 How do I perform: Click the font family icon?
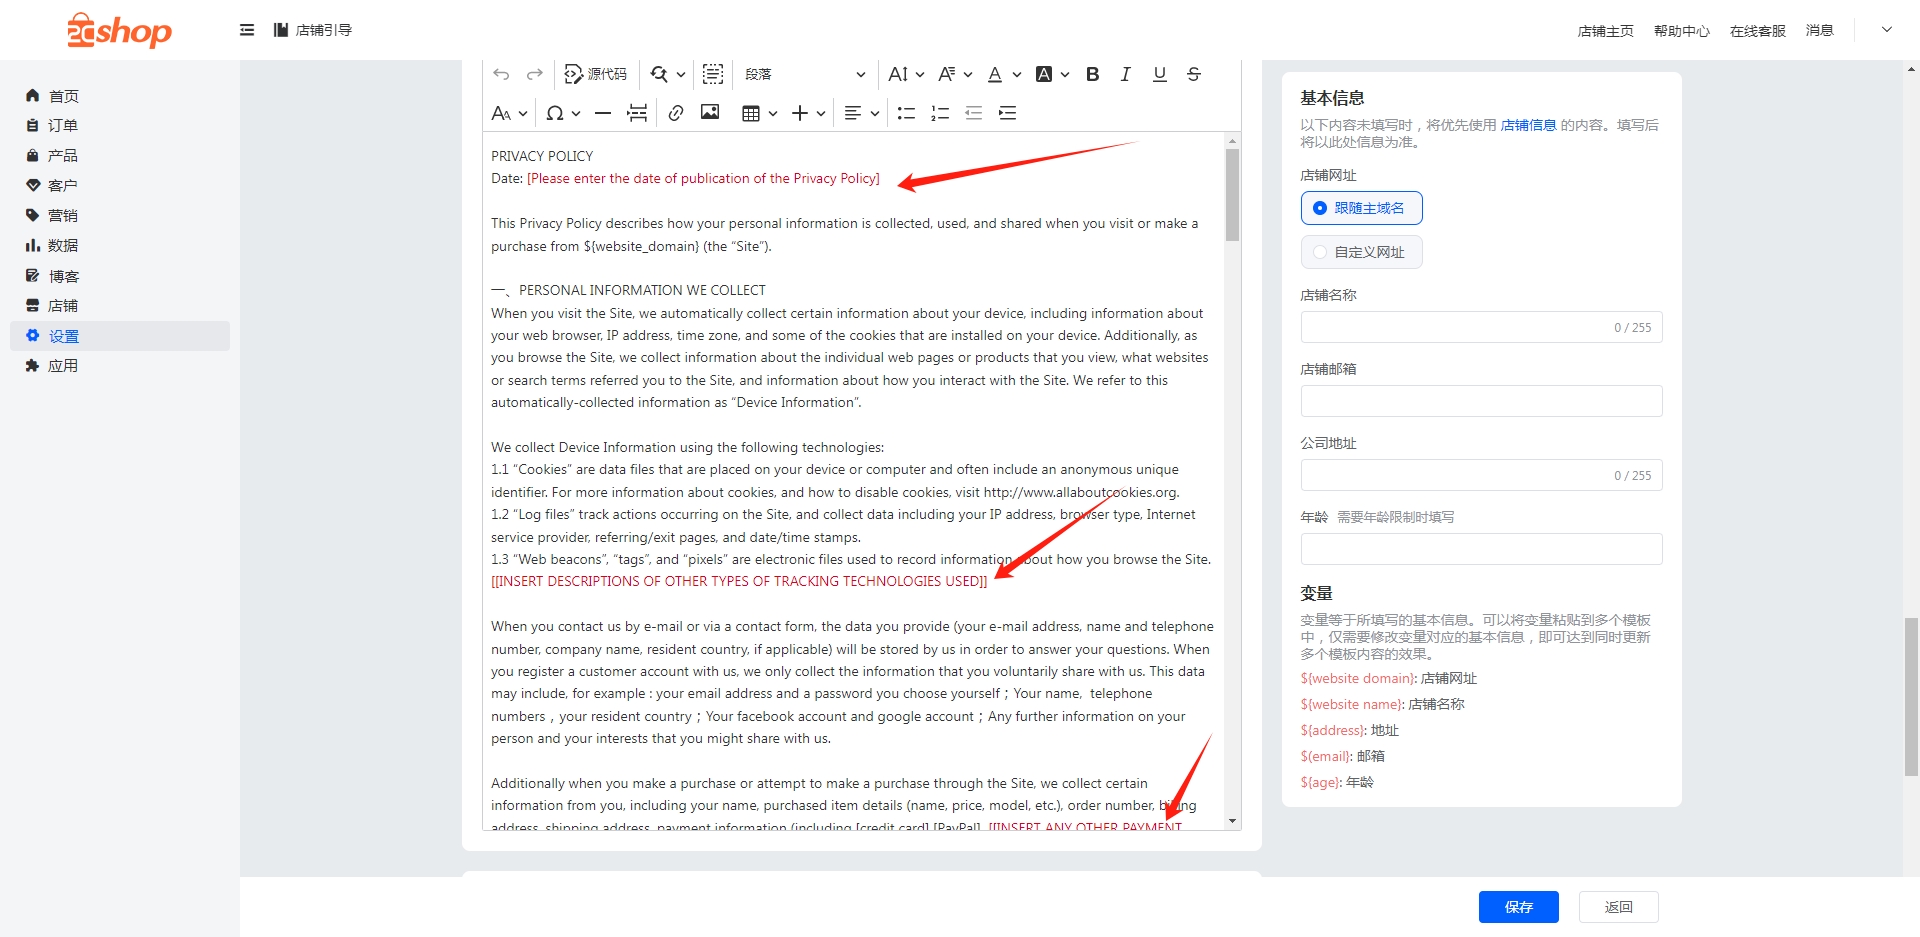click(x=946, y=74)
